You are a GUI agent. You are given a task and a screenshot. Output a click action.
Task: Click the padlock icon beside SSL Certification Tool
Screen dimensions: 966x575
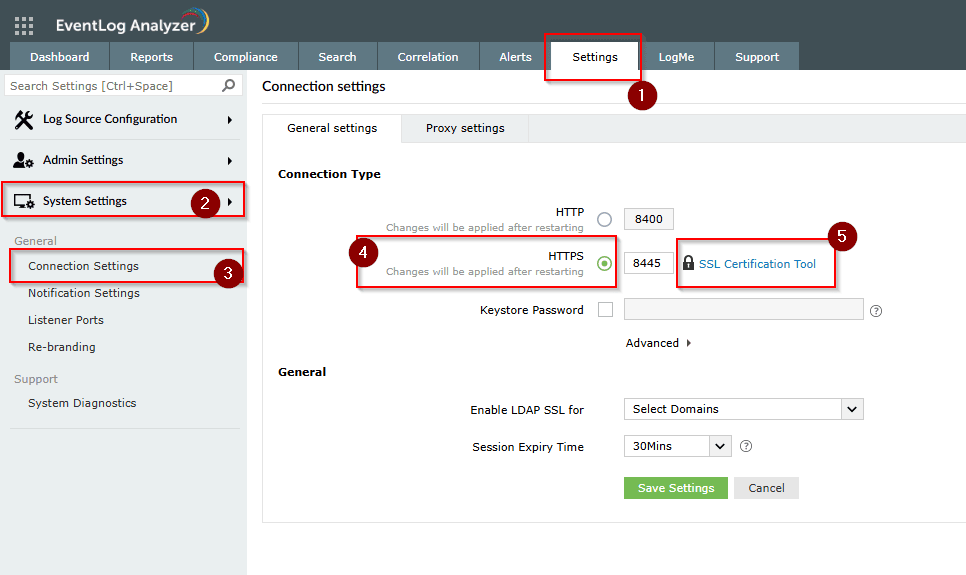(688, 264)
